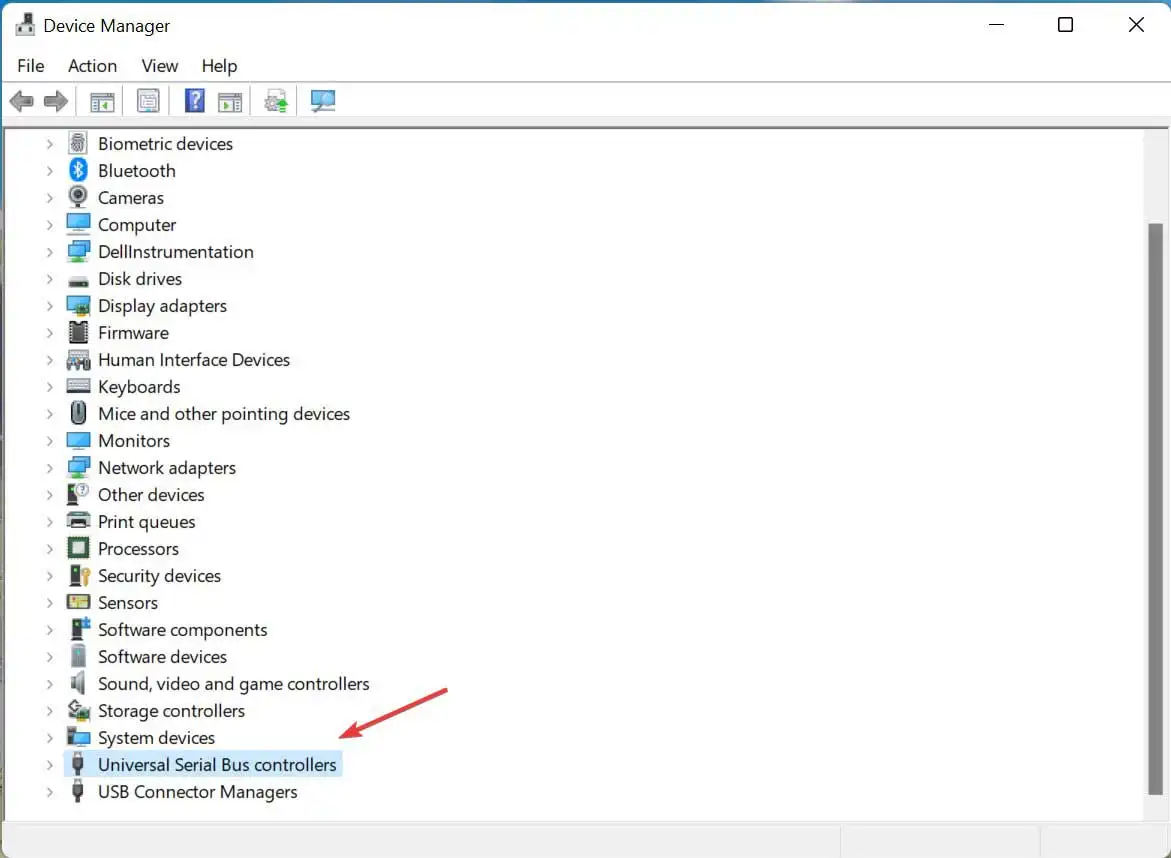Click the vertical scrollbar thumb
This screenshot has height=858, width=1171.
coord(1155,508)
